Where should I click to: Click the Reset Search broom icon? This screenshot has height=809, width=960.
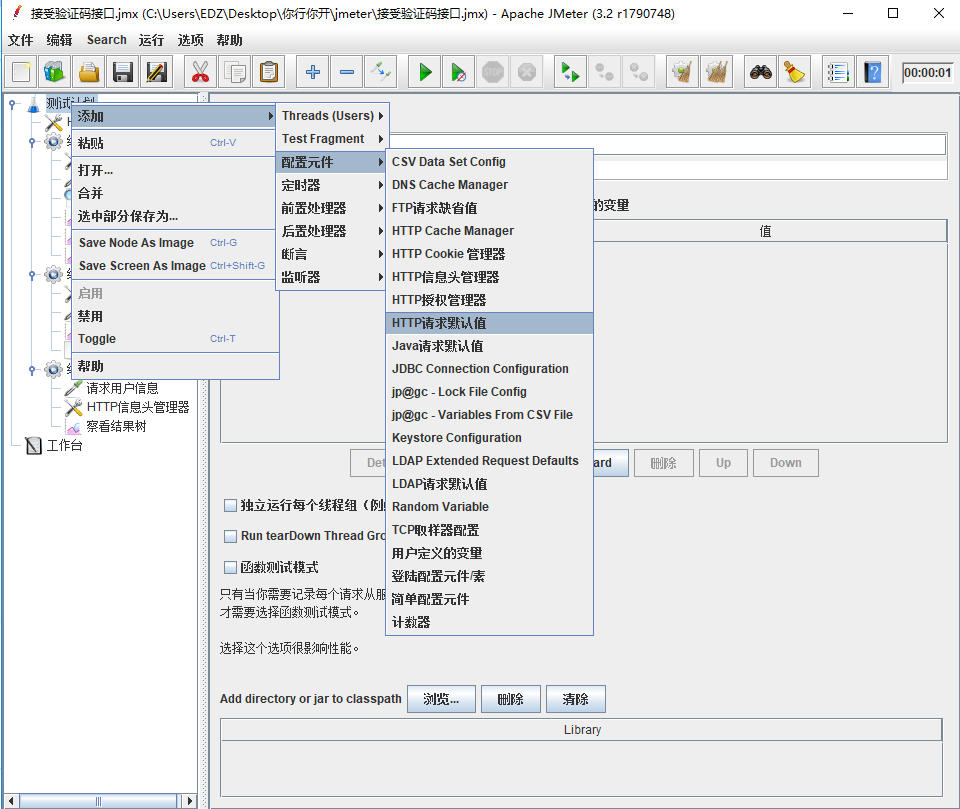tap(795, 72)
